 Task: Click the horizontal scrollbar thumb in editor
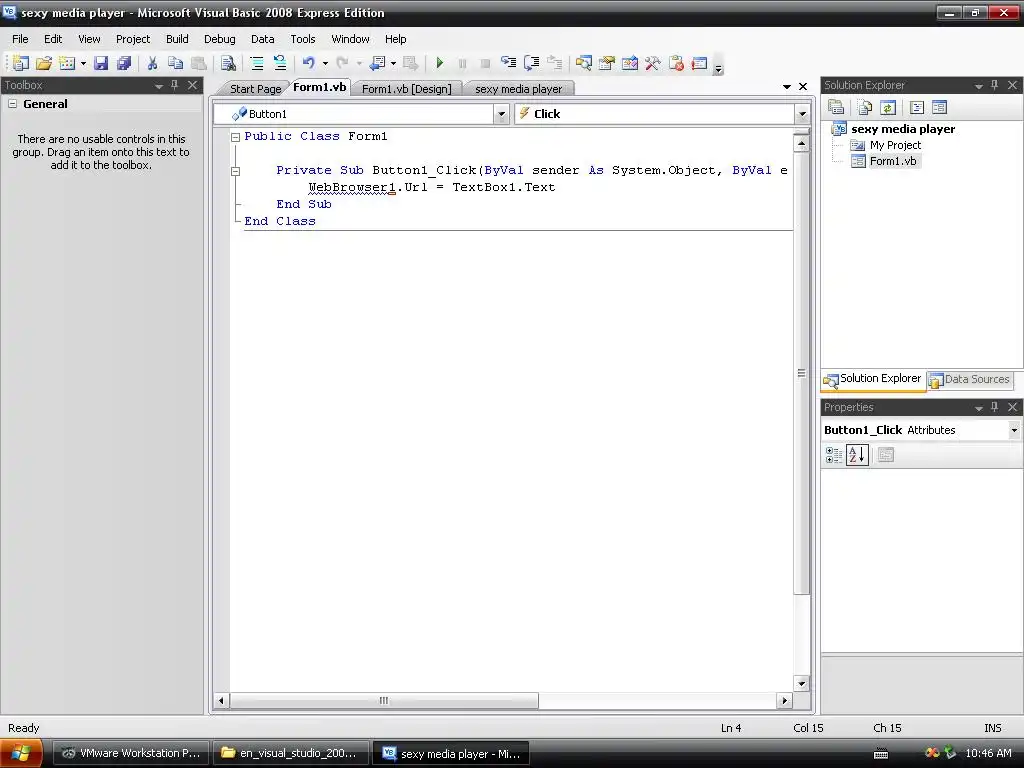384,701
